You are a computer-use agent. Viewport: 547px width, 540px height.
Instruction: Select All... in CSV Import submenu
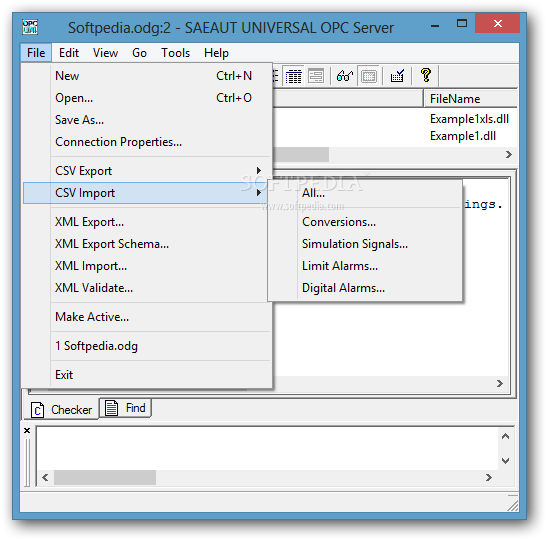tap(365, 193)
